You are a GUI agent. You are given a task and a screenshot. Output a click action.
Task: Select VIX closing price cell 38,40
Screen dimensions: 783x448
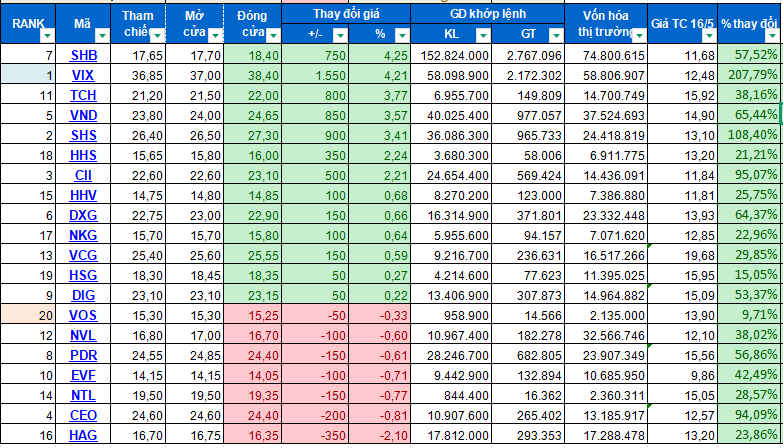point(253,75)
